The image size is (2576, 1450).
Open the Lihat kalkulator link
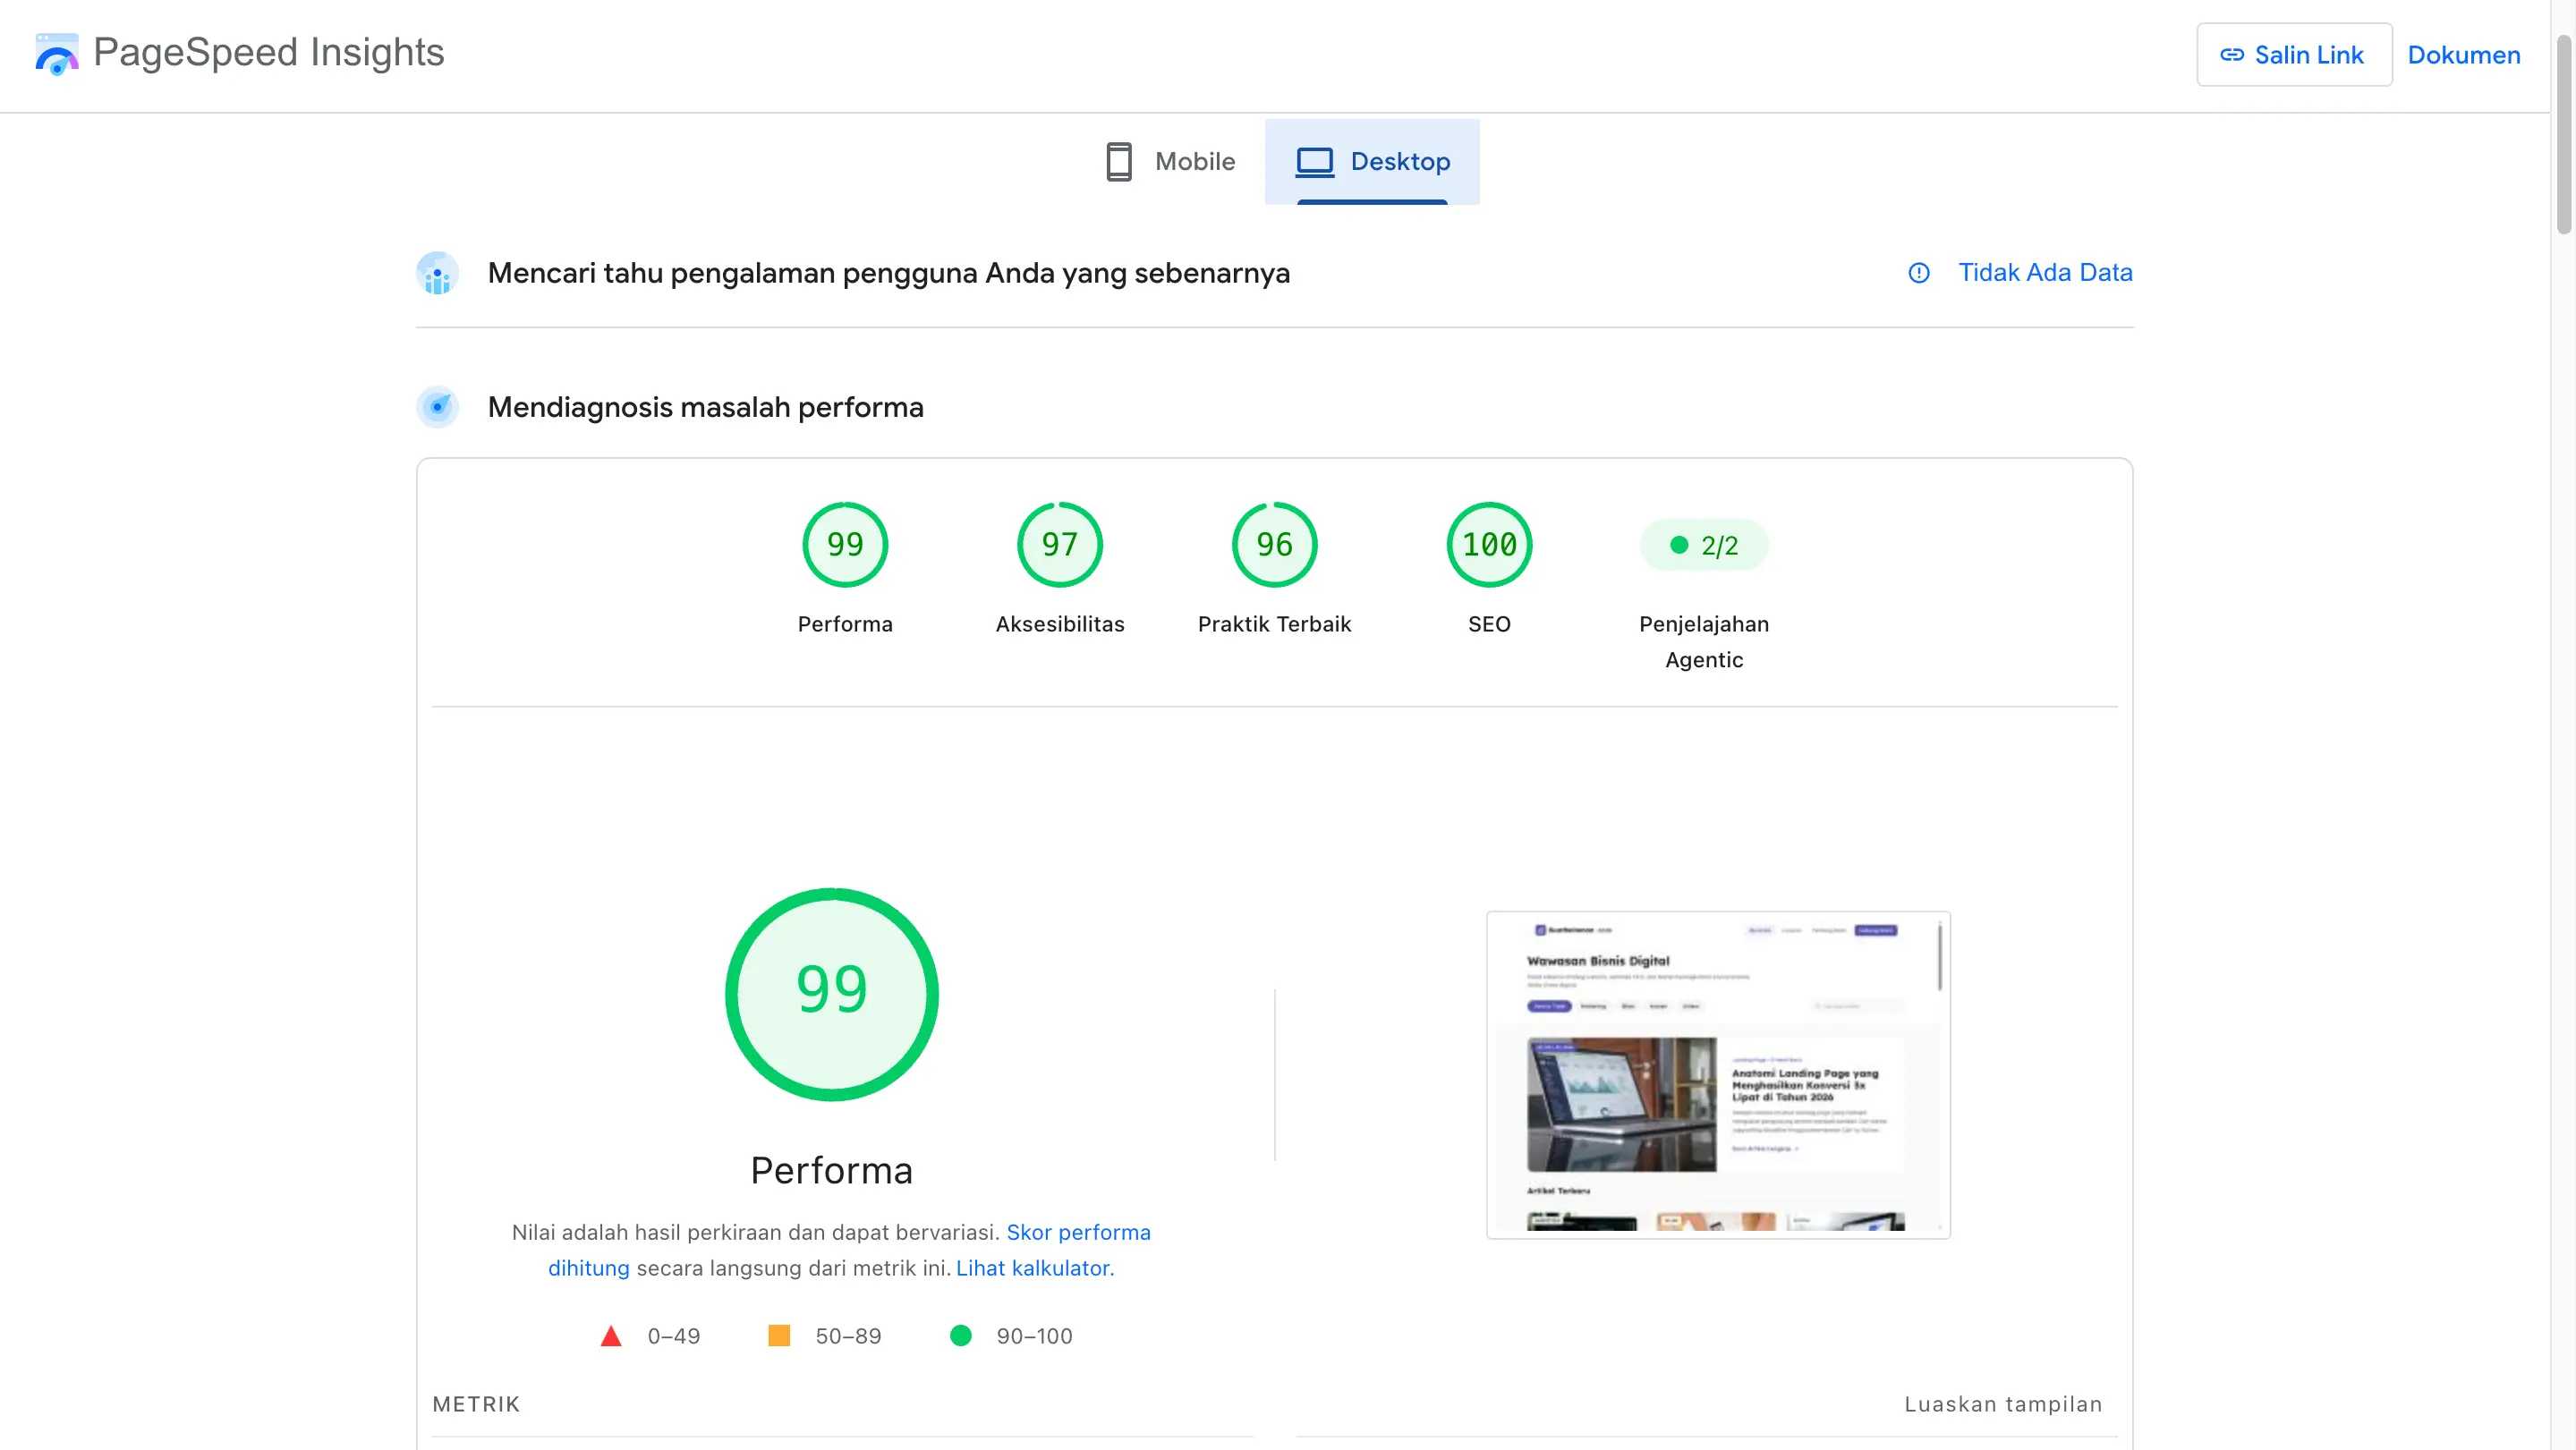coord(1034,1268)
